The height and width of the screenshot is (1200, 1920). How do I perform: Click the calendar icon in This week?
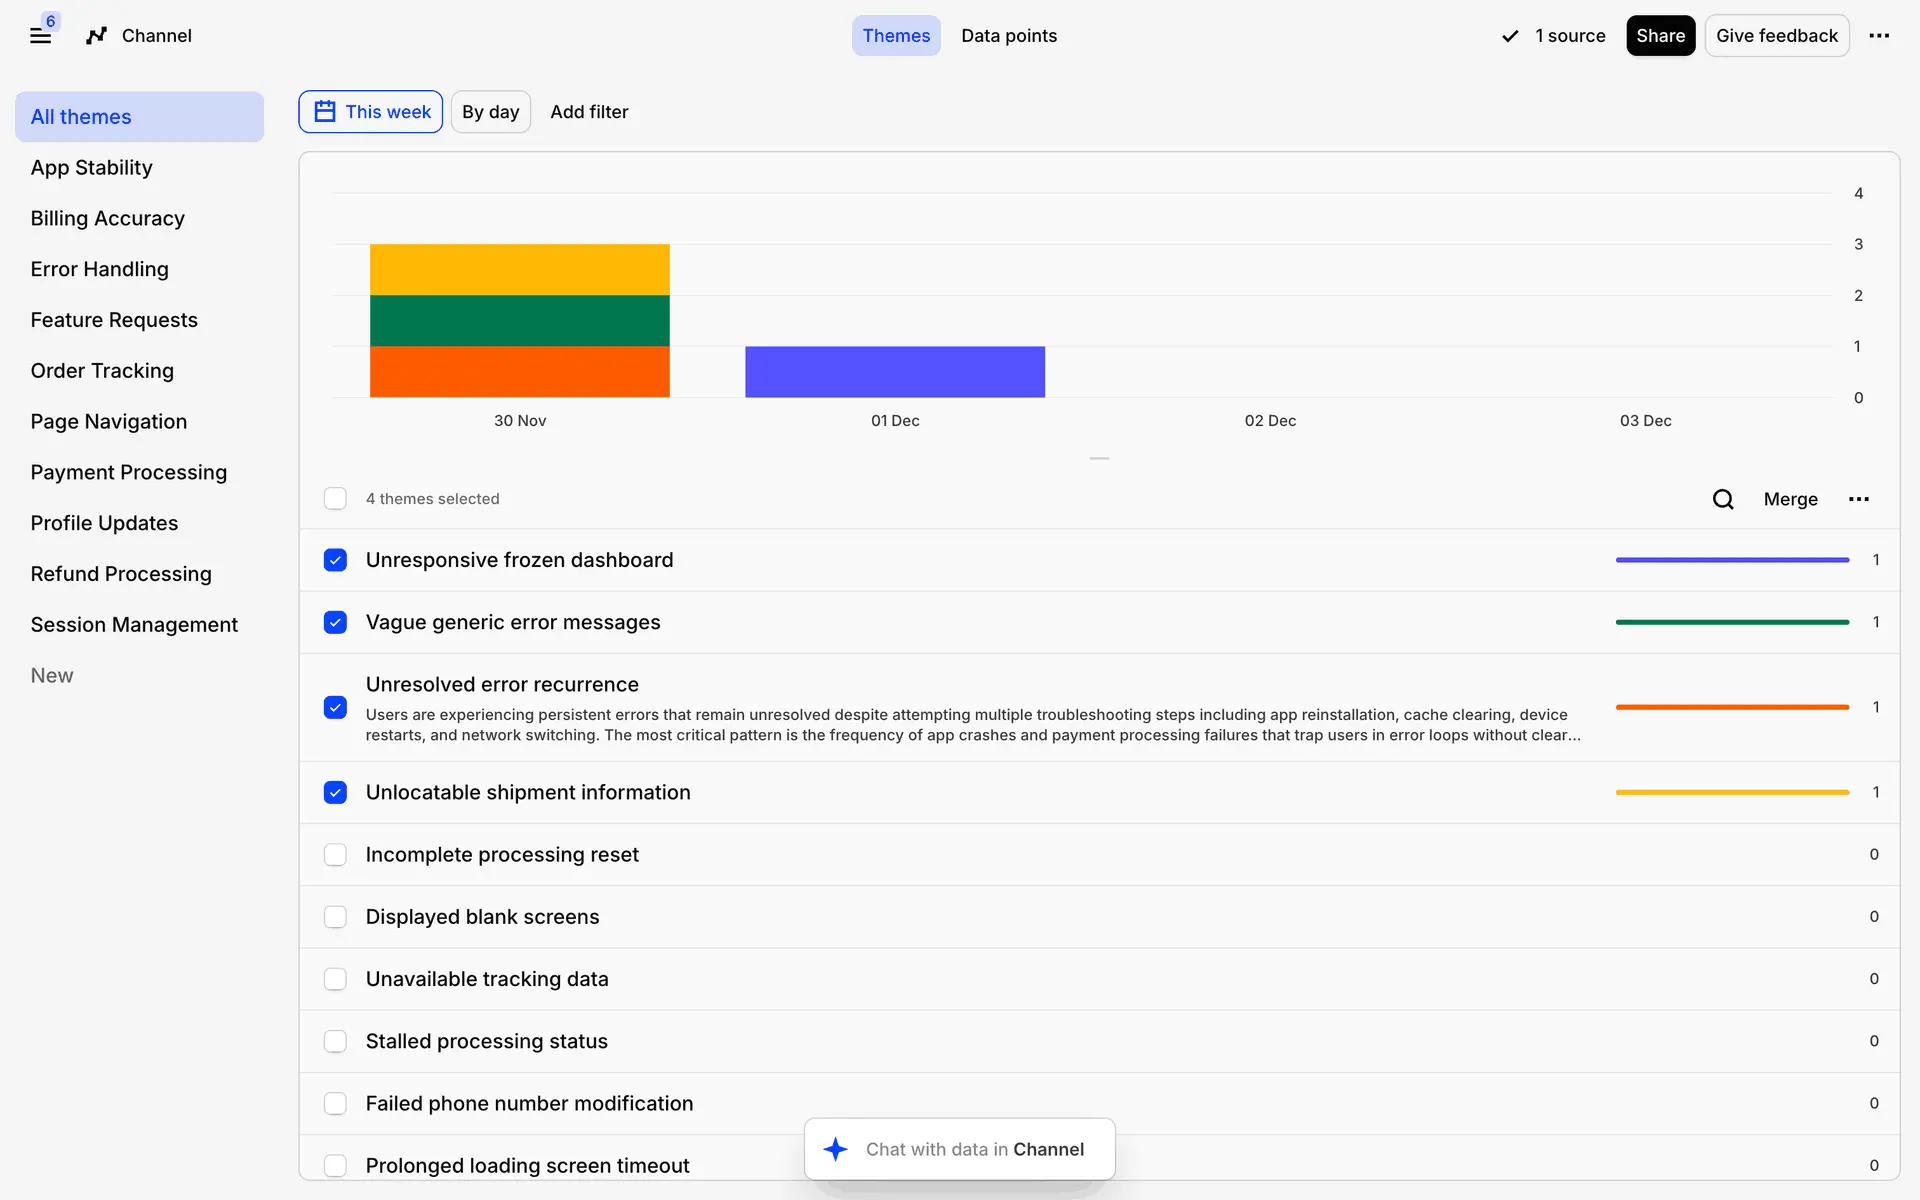click(x=325, y=112)
